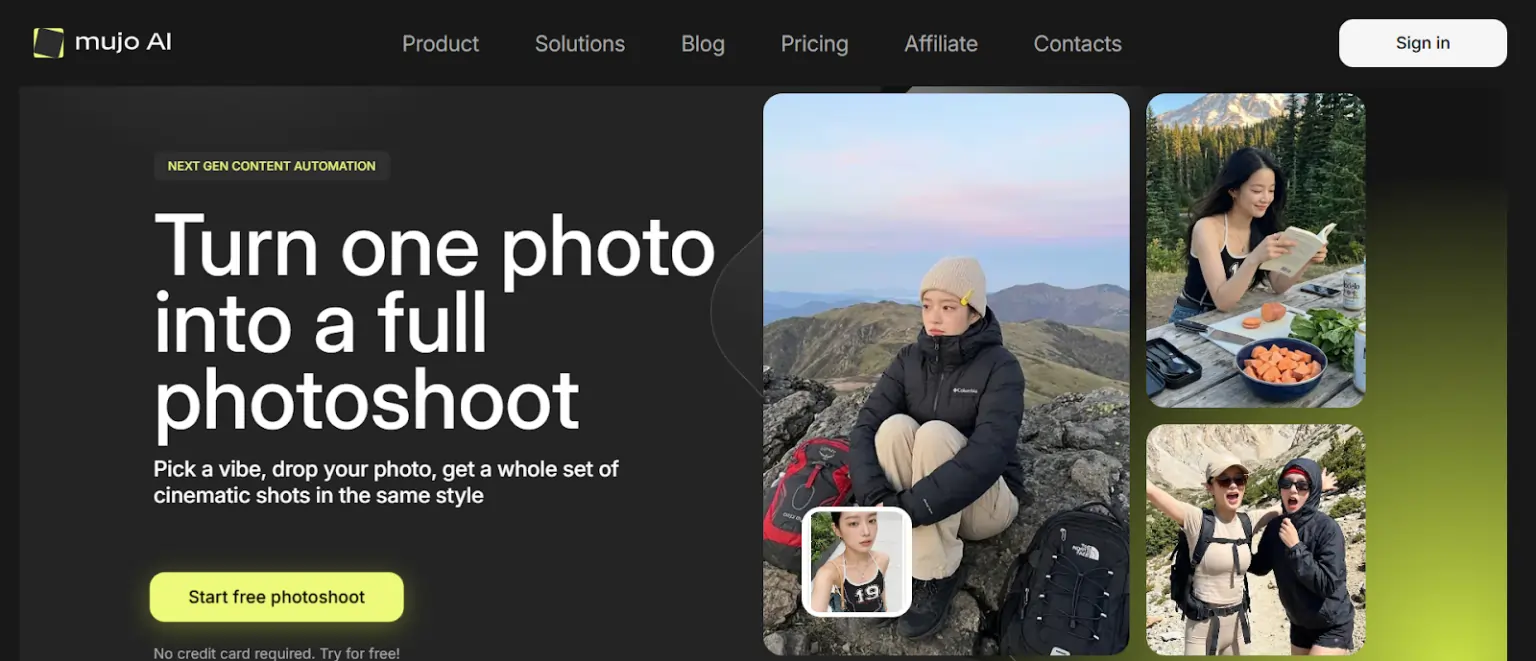
Task: Click the Start free photoshoot button
Action: tap(277, 597)
